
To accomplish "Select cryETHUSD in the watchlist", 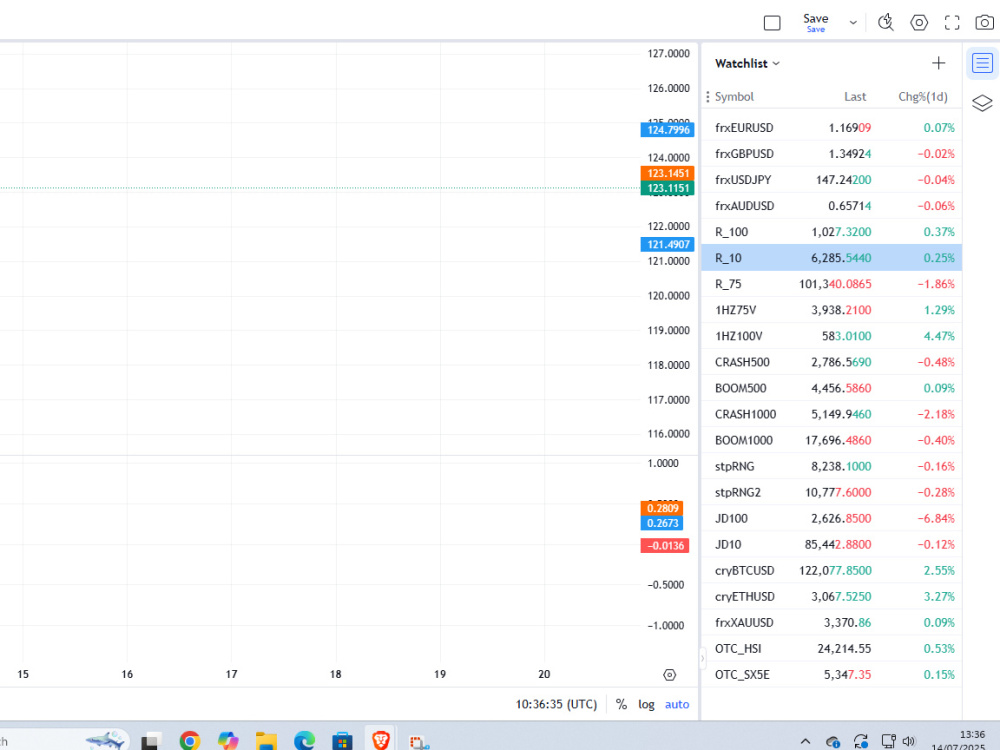I will [831, 597].
